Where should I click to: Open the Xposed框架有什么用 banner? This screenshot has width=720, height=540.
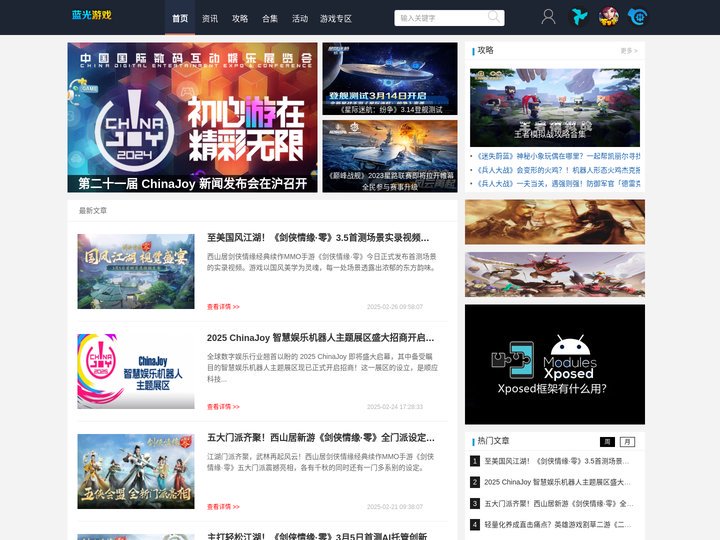(x=555, y=364)
